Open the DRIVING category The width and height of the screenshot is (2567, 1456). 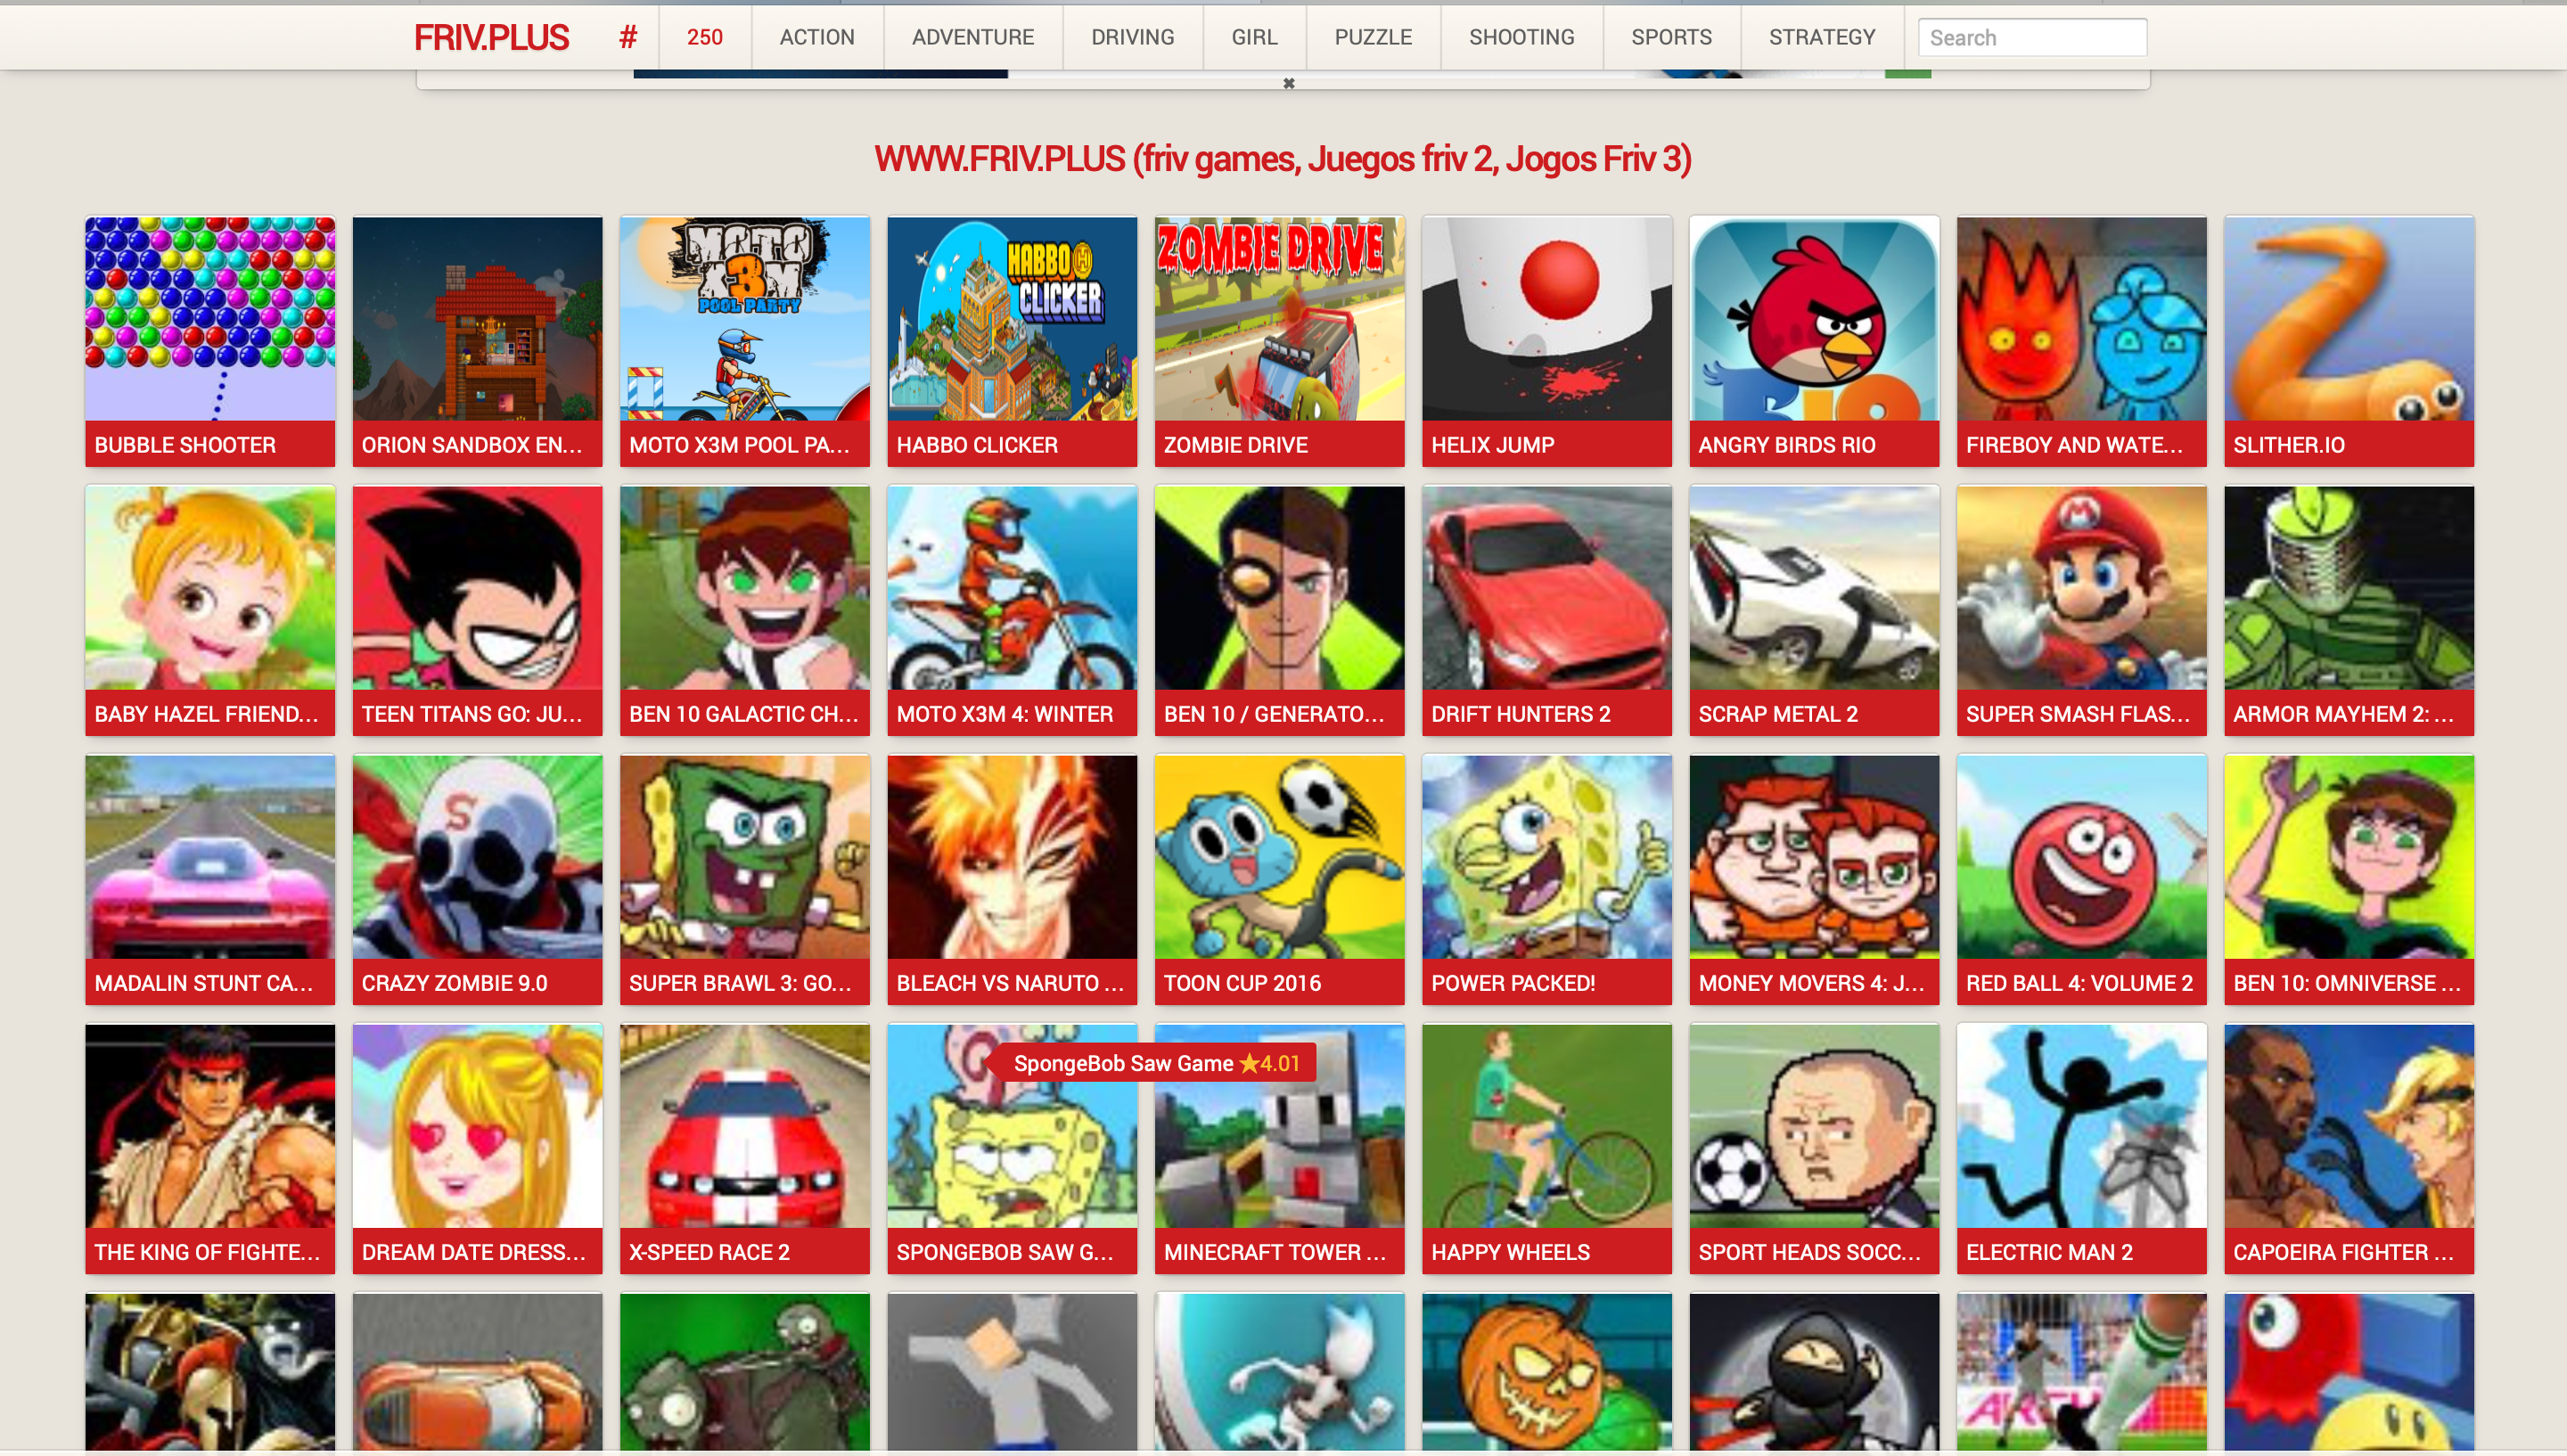[x=1133, y=38]
